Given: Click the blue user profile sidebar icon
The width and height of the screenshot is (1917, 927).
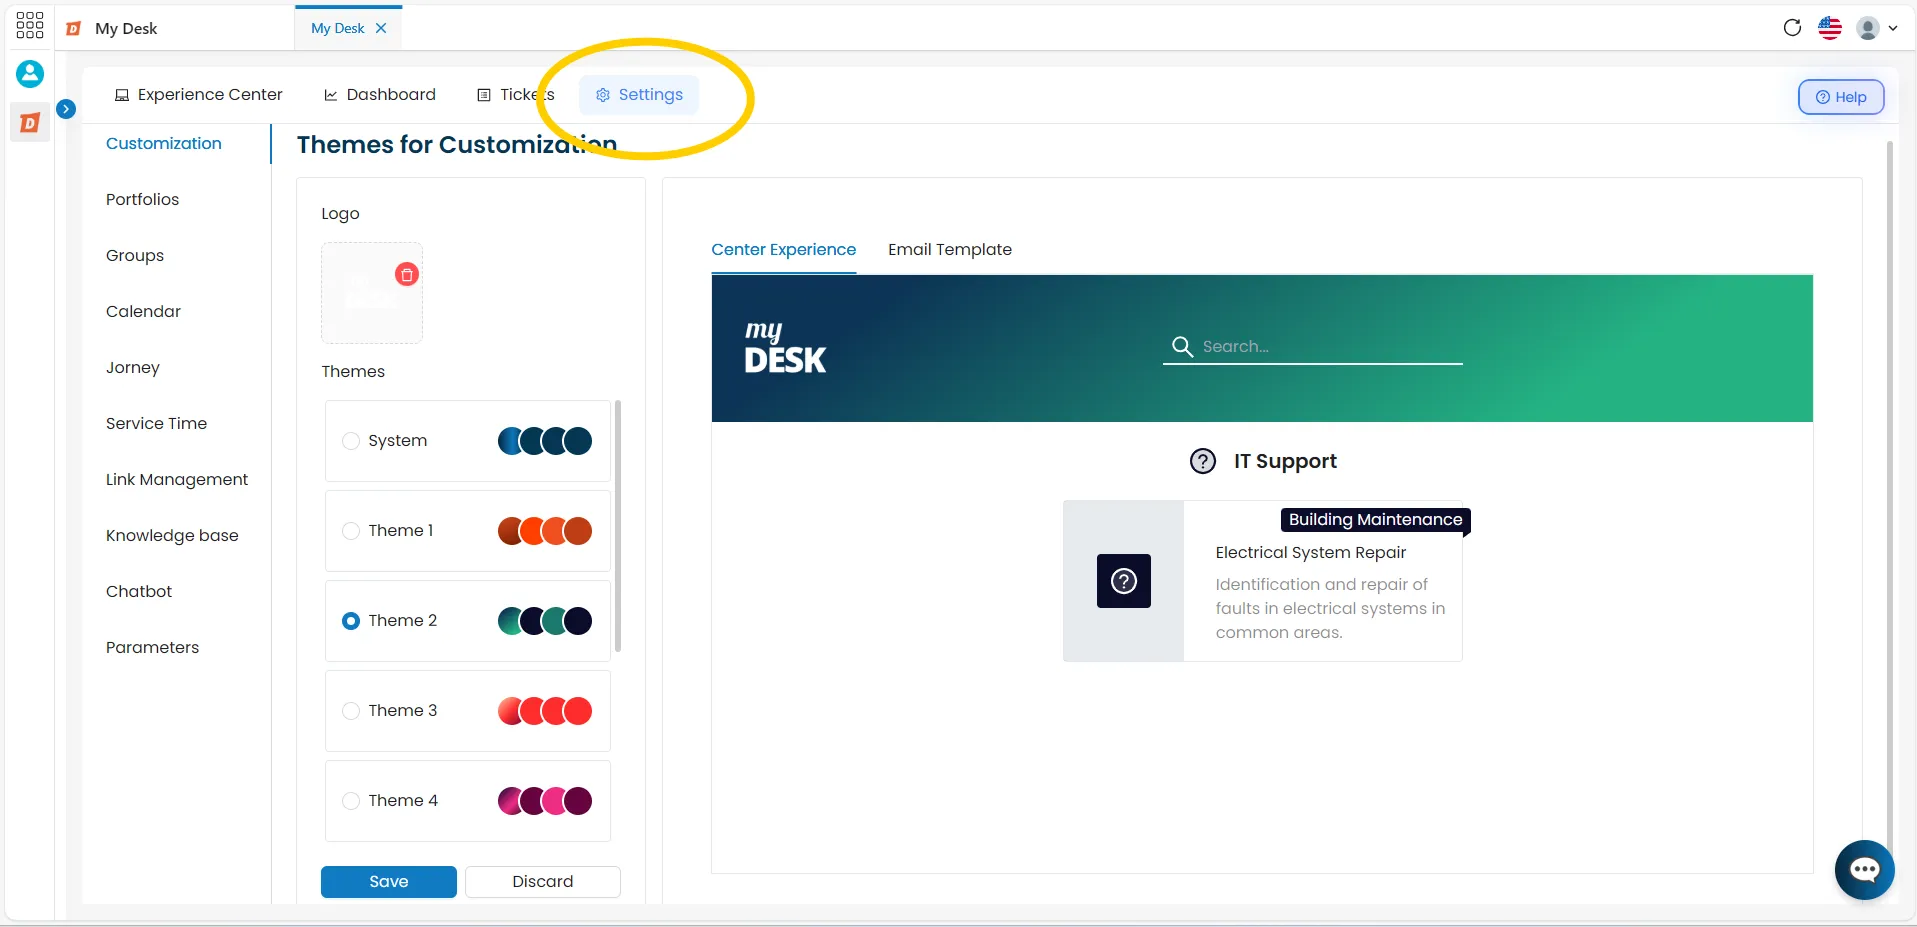Looking at the screenshot, I should 30,73.
